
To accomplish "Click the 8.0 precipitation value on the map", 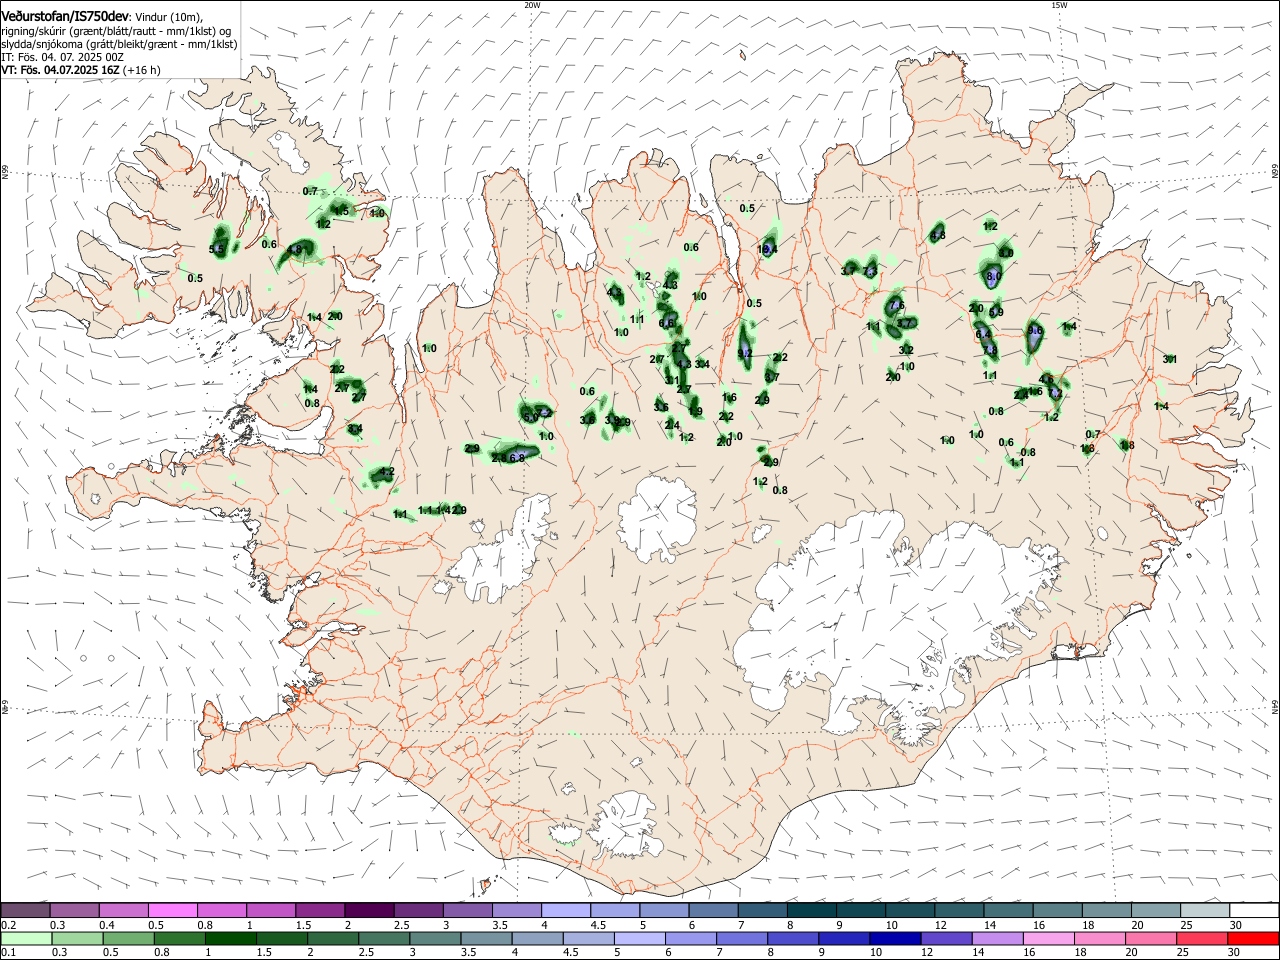I will click(x=994, y=276).
